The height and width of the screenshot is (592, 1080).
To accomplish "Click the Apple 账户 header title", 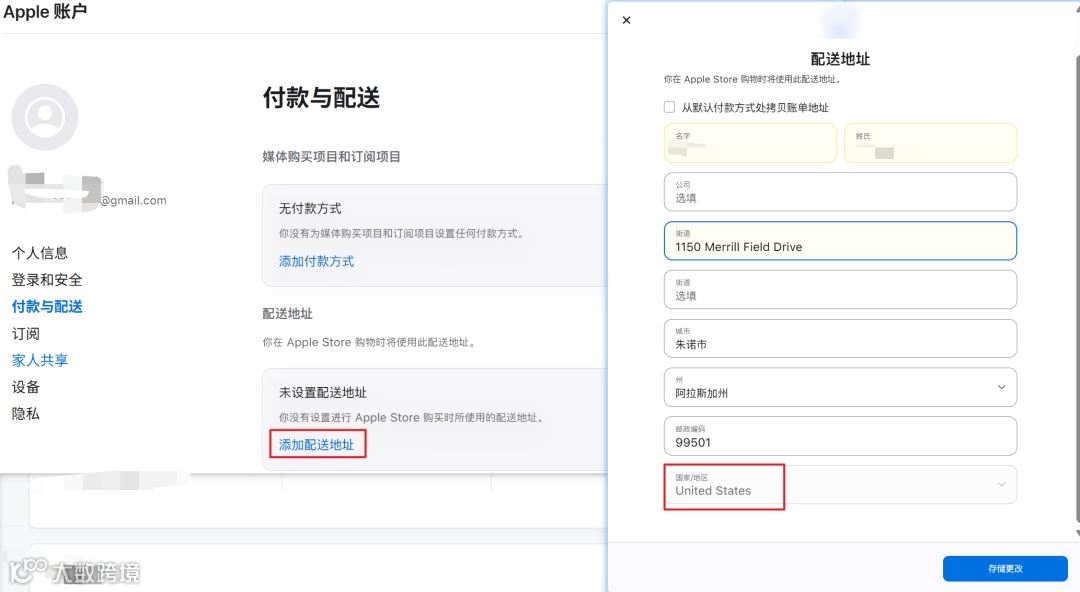I will coord(45,11).
